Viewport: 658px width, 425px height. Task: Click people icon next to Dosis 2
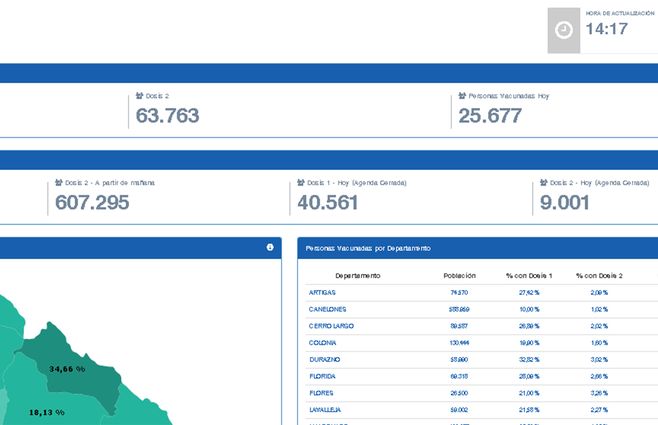(139, 96)
